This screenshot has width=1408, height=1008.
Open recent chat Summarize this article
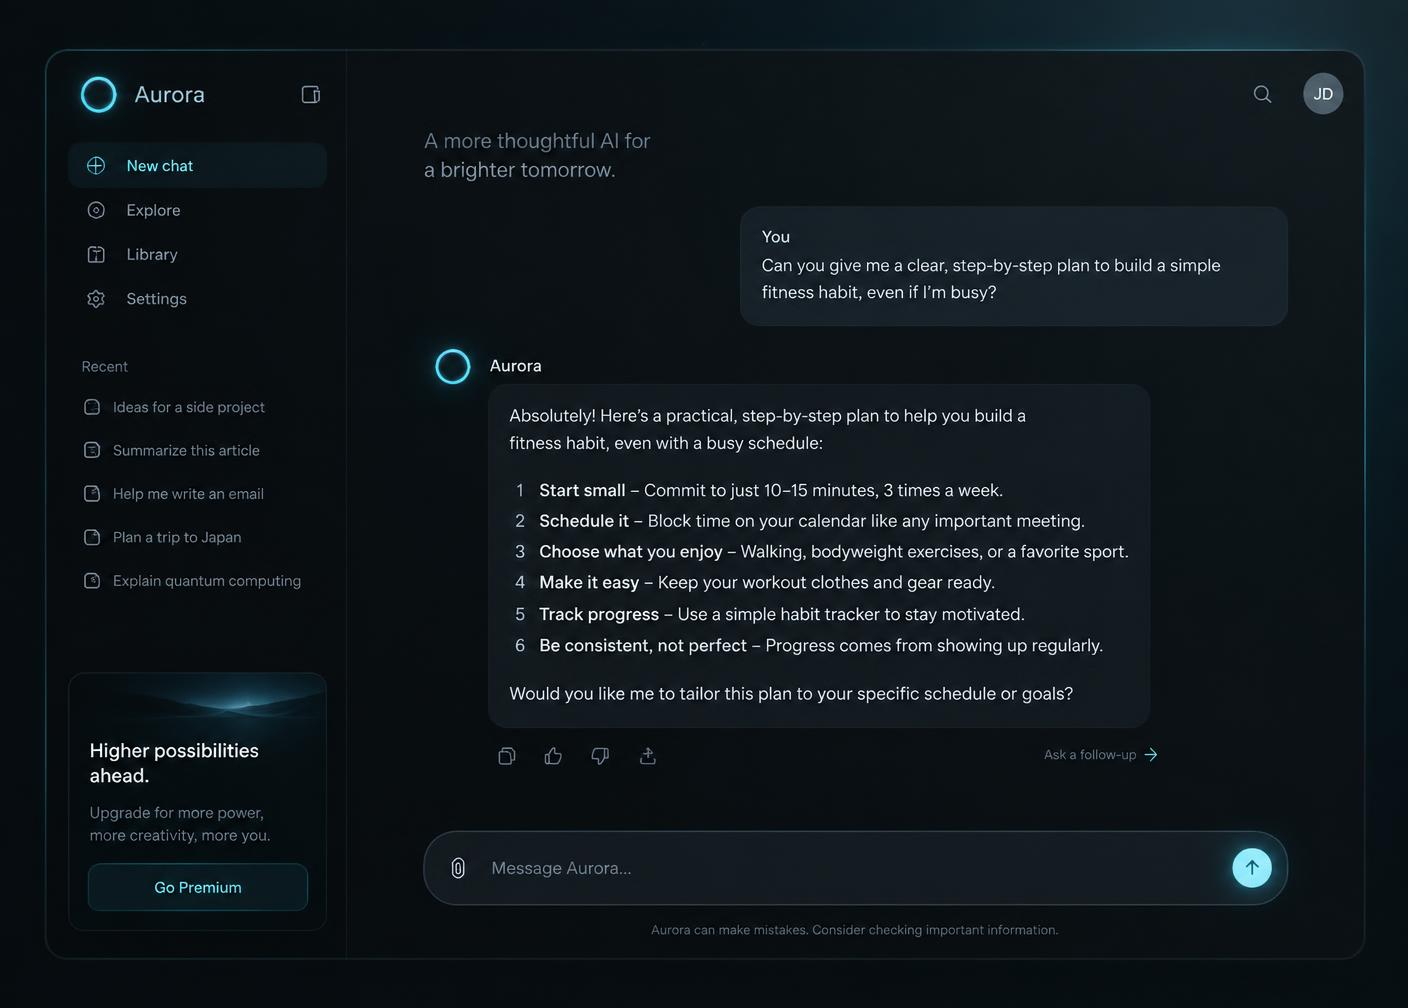point(186,450)
